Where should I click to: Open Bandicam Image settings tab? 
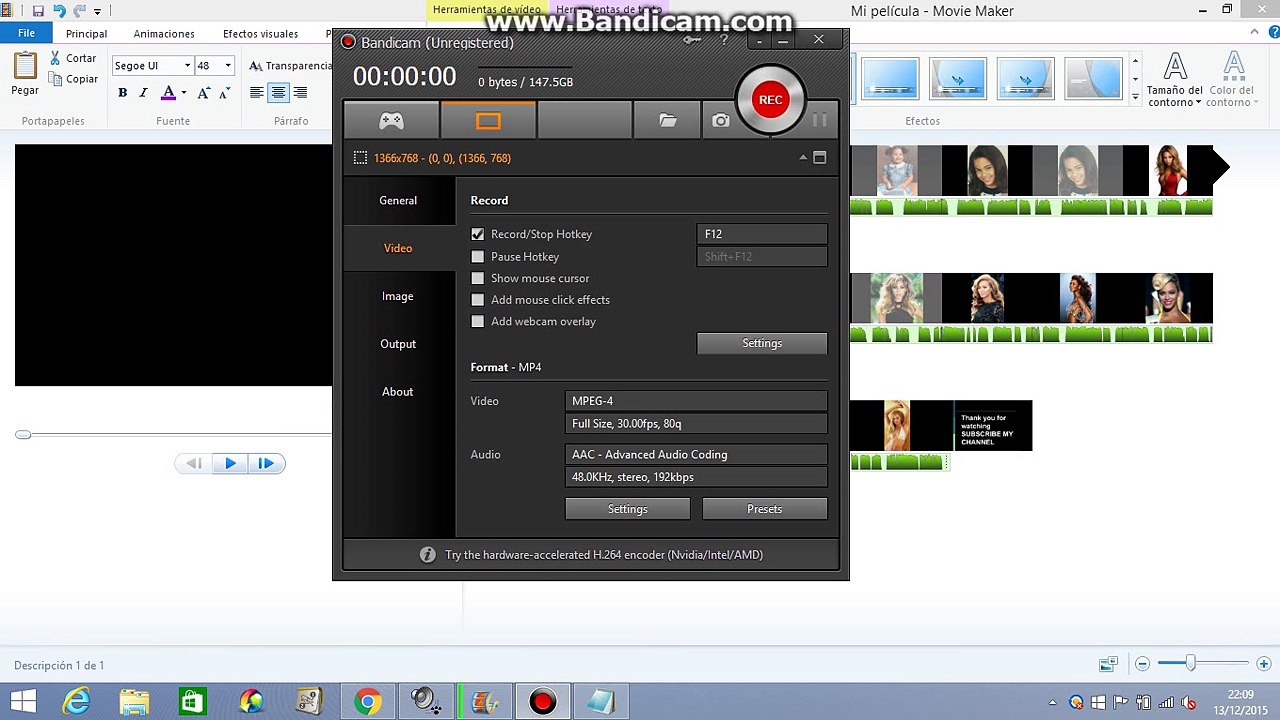pos(398,296)
